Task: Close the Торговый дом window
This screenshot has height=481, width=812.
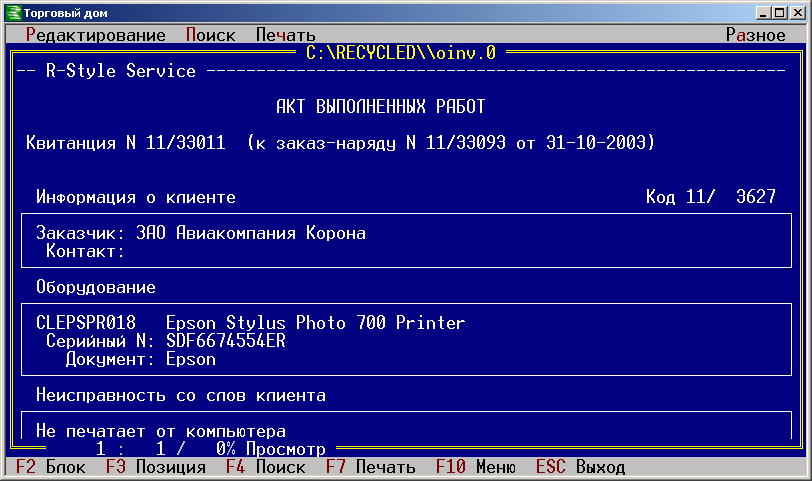Action: (x=797, y=13)
